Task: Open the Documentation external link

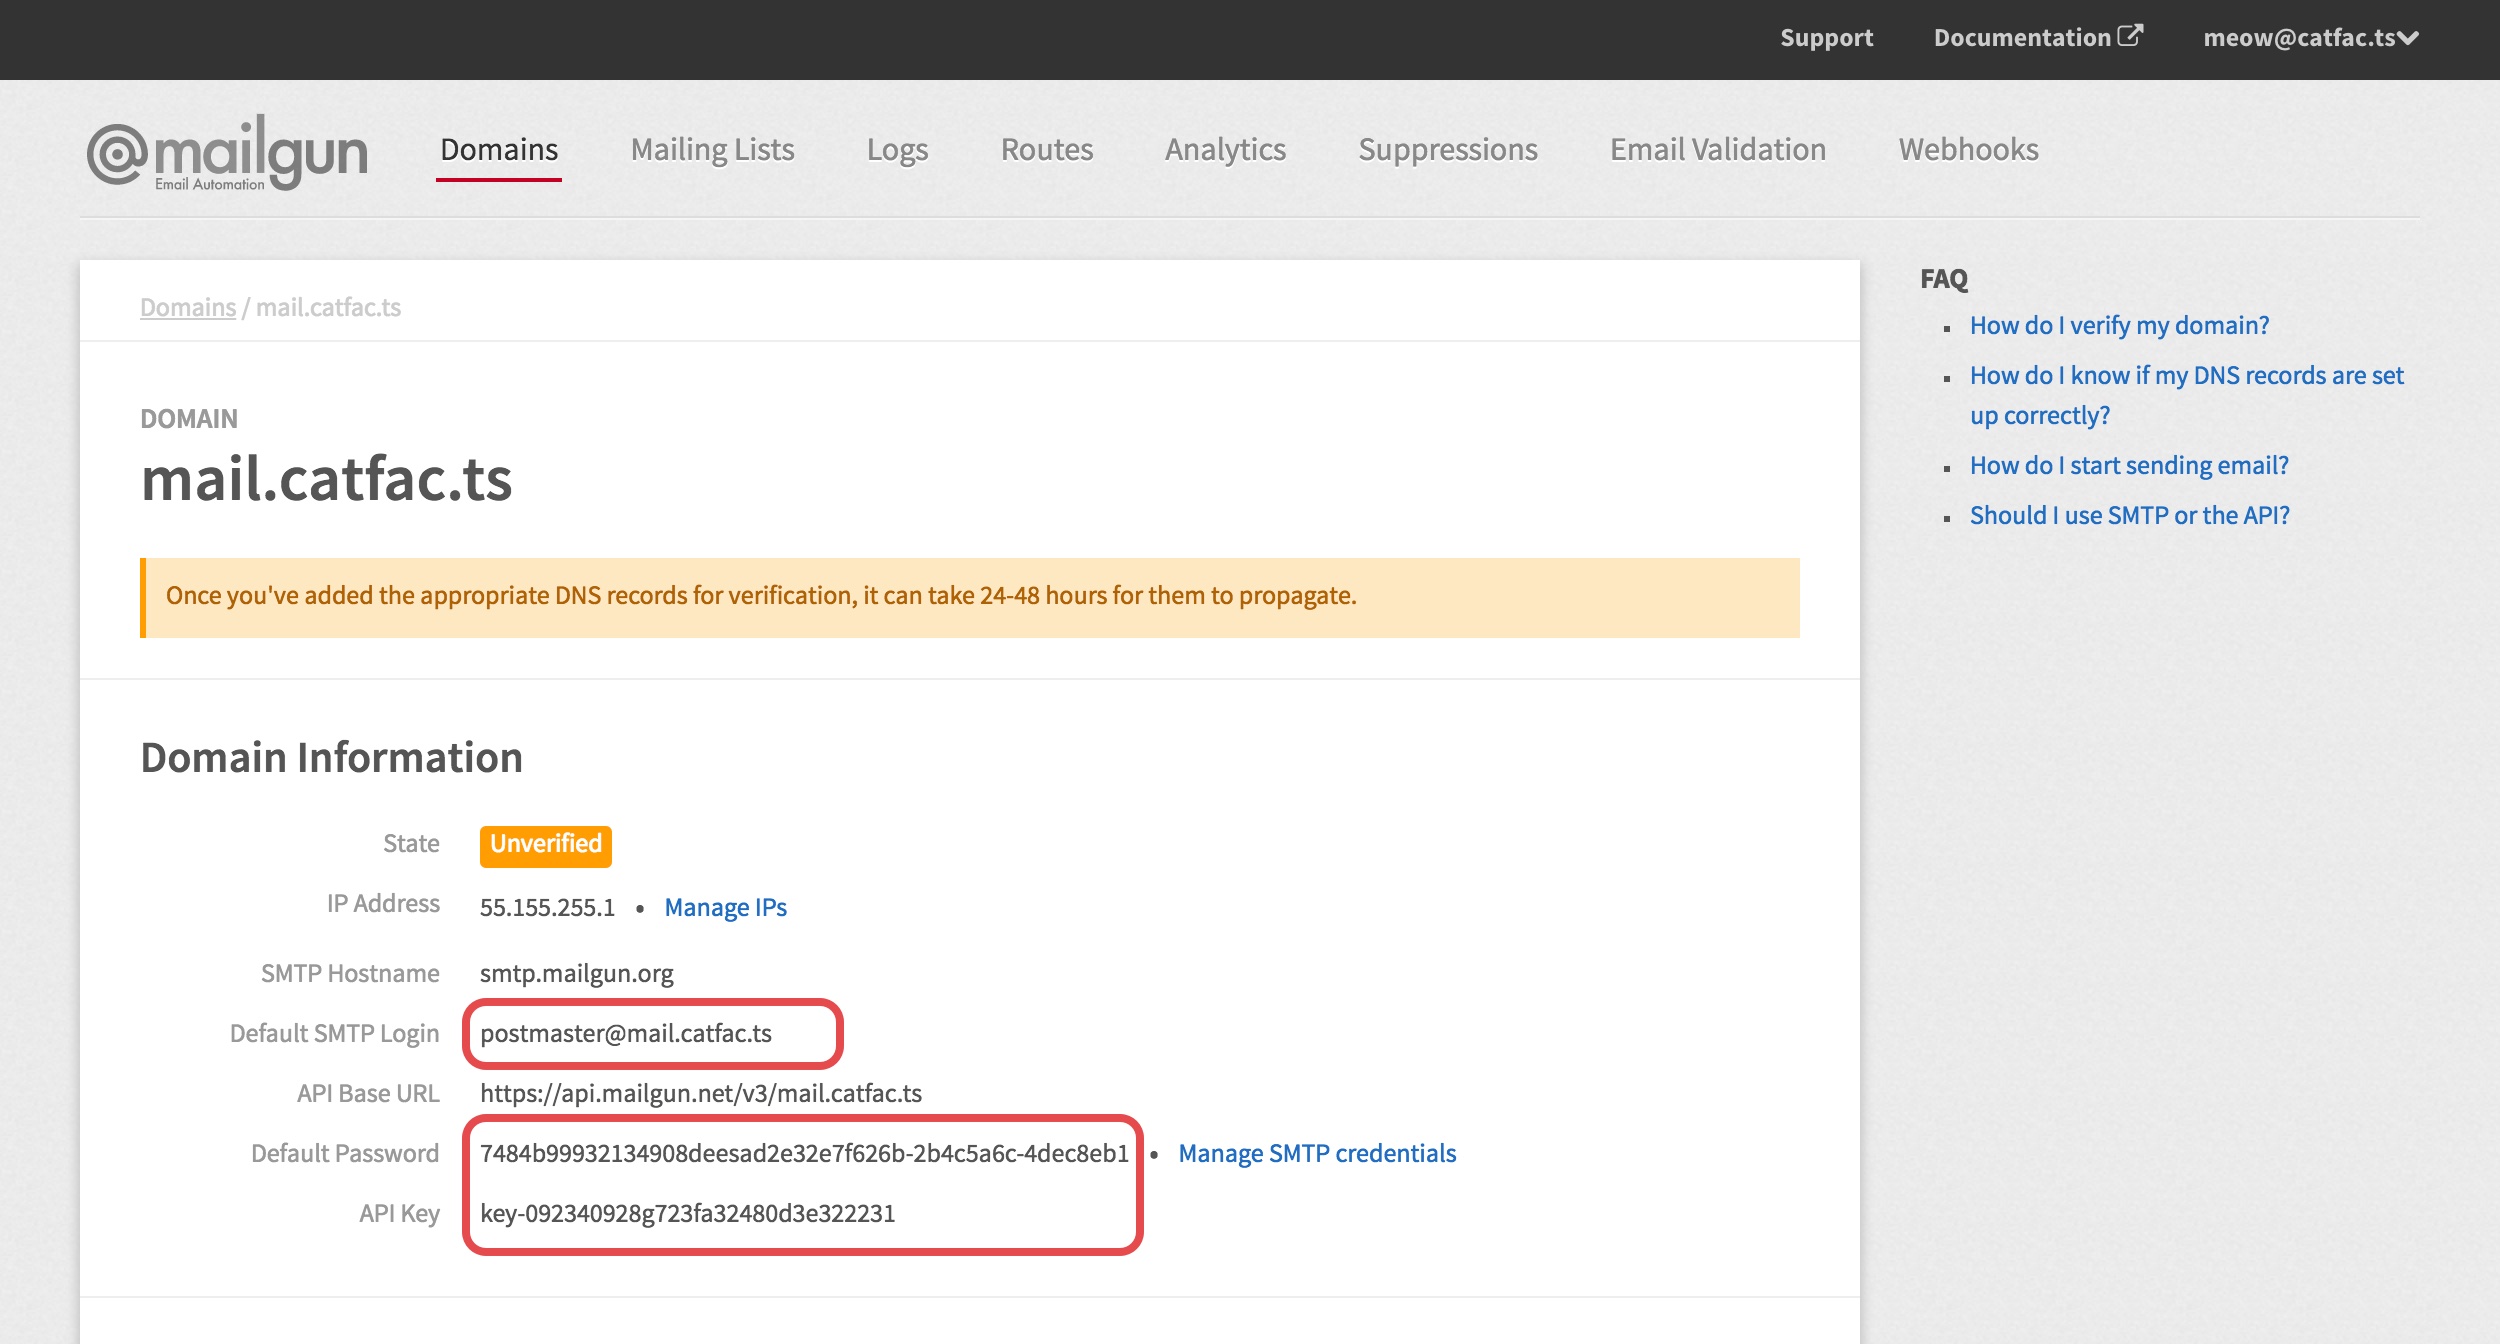Action: [x=2038, y=38]
